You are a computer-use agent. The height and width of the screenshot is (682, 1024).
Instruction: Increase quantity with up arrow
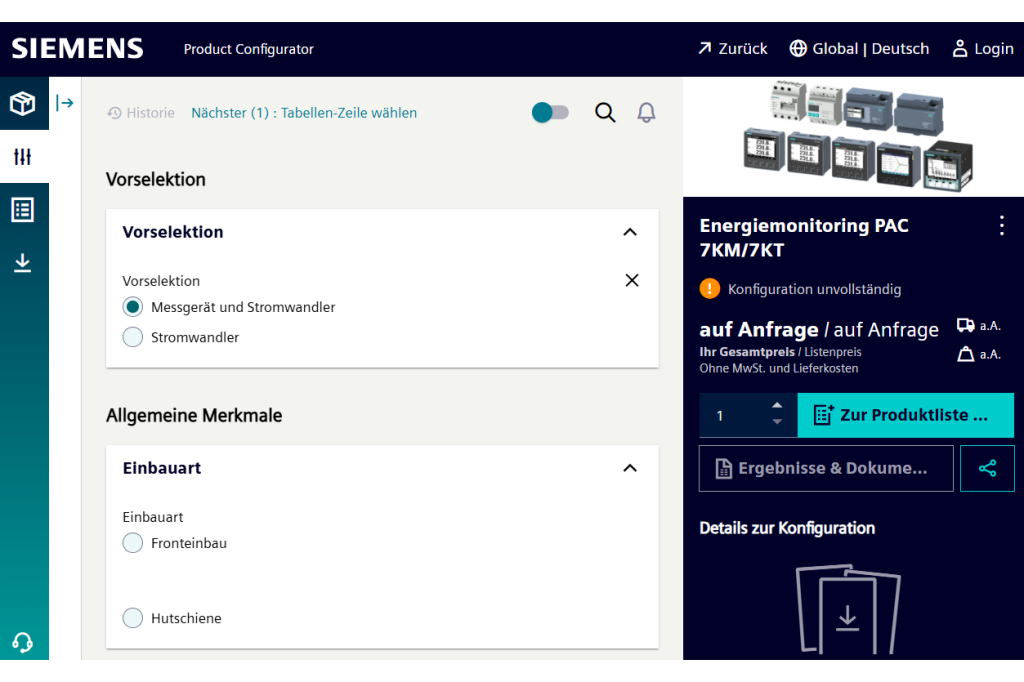pyautogui.click(x=776, y=406)
